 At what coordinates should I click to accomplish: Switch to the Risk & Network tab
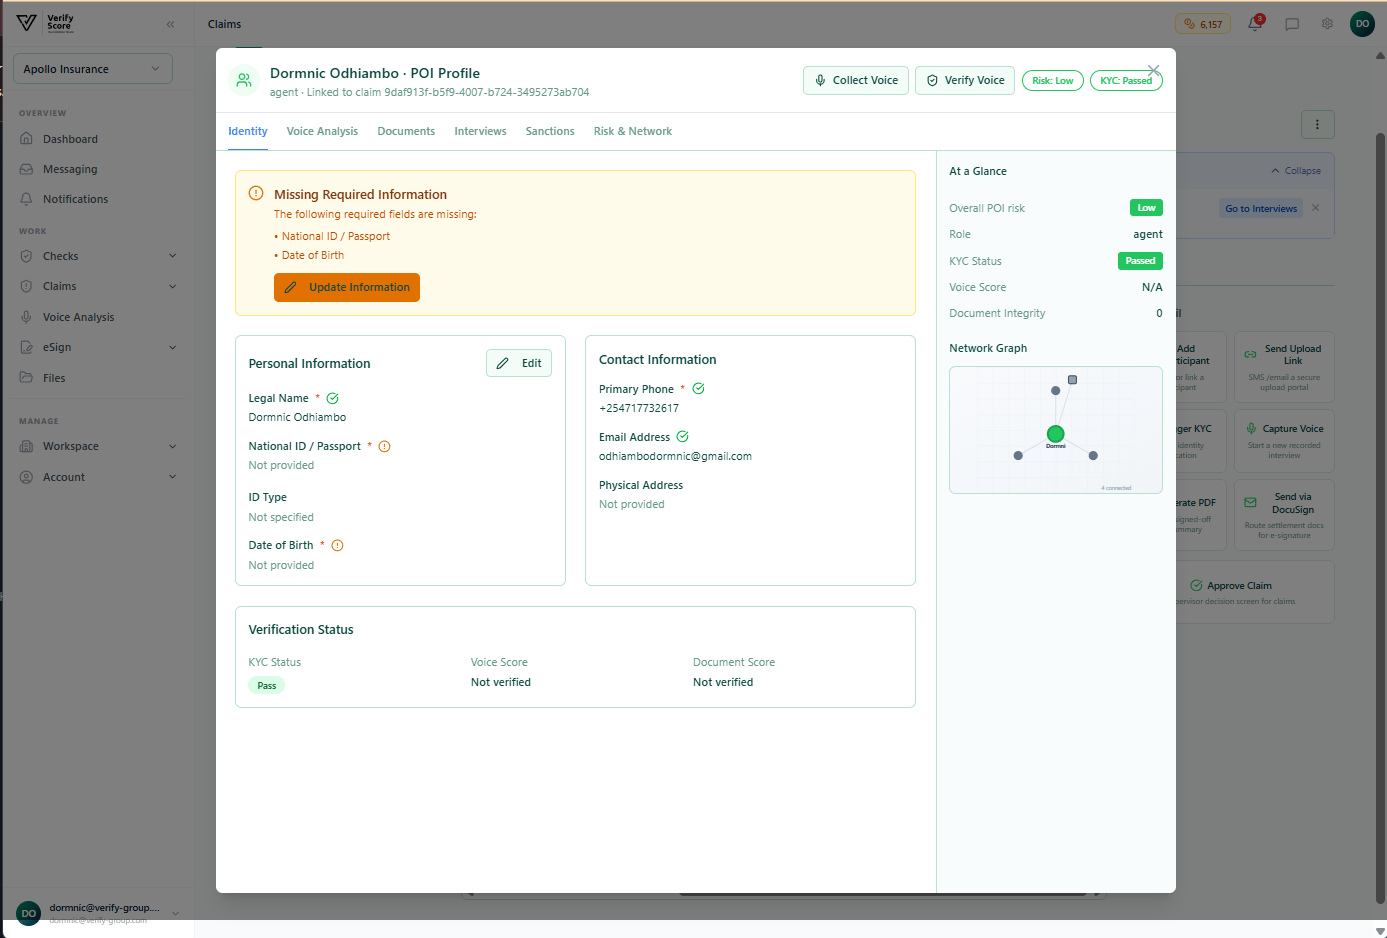pyautogui.click(x=633, y=131)
